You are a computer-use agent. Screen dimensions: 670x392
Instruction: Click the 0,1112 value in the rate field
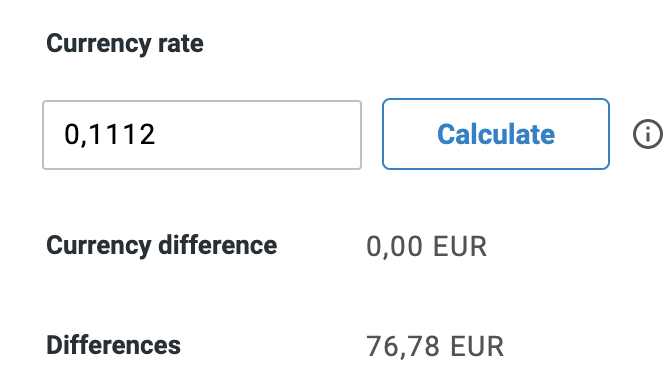point(109,135)
